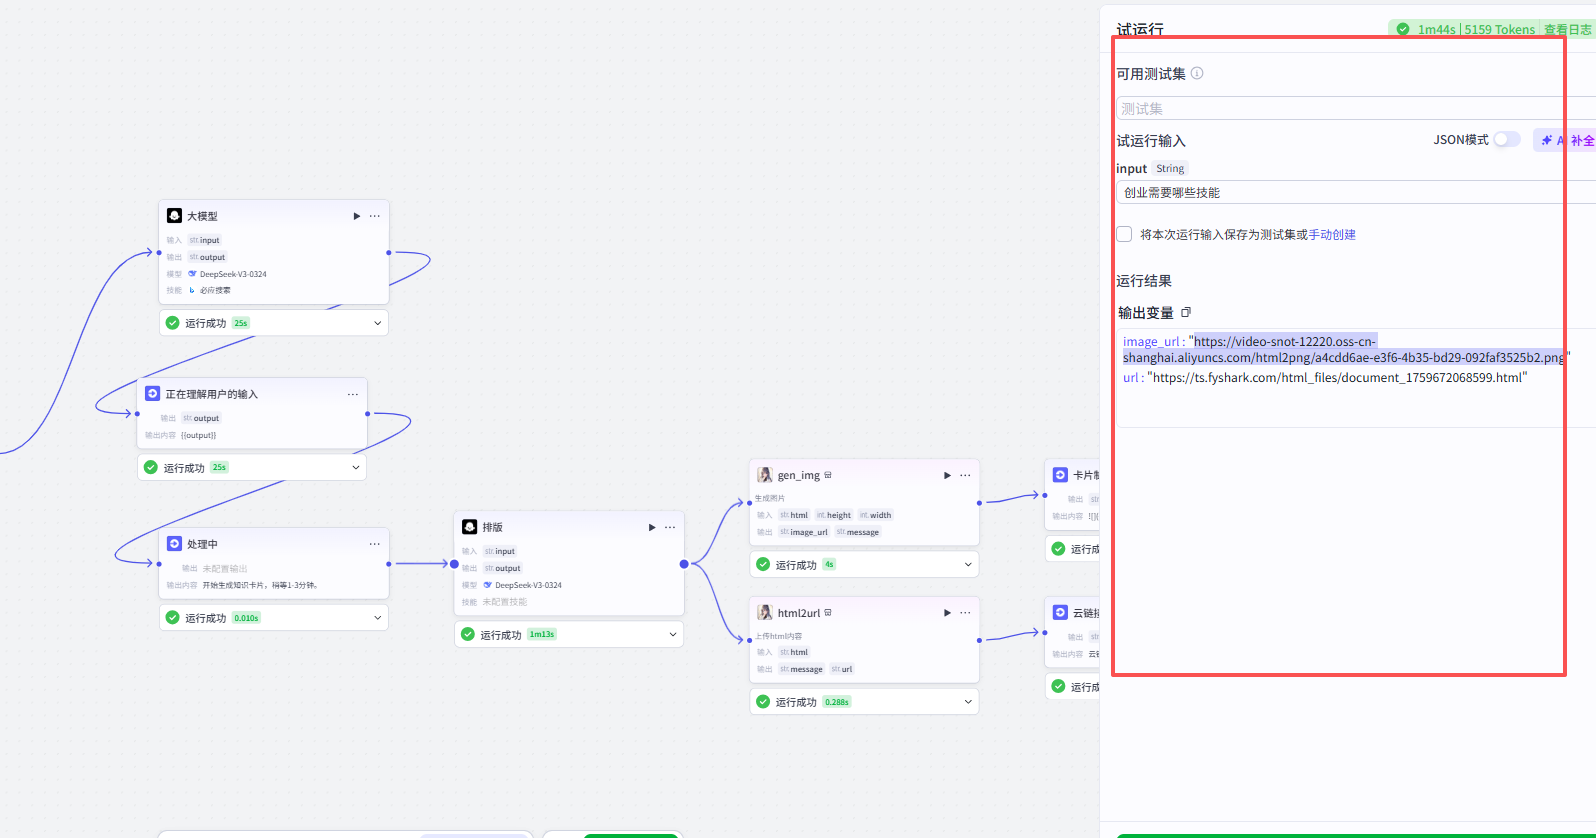This screenshot has height=838, width=1596.
Task: Click the {{output}} content in 正在理解用户的输入 node
Action: click(x=199, y=435)
